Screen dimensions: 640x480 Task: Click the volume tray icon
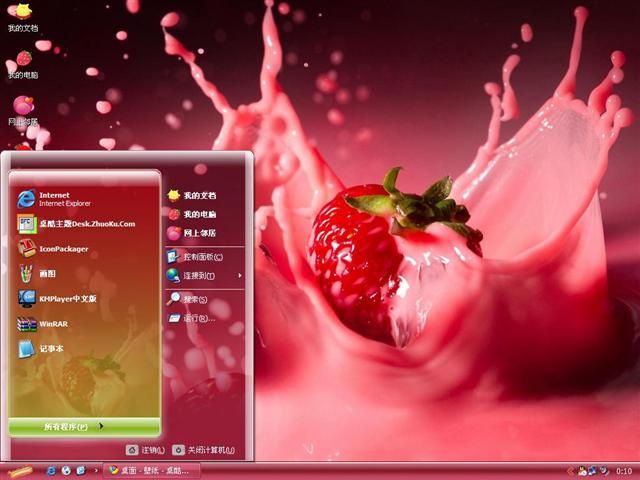coord(604,471)
